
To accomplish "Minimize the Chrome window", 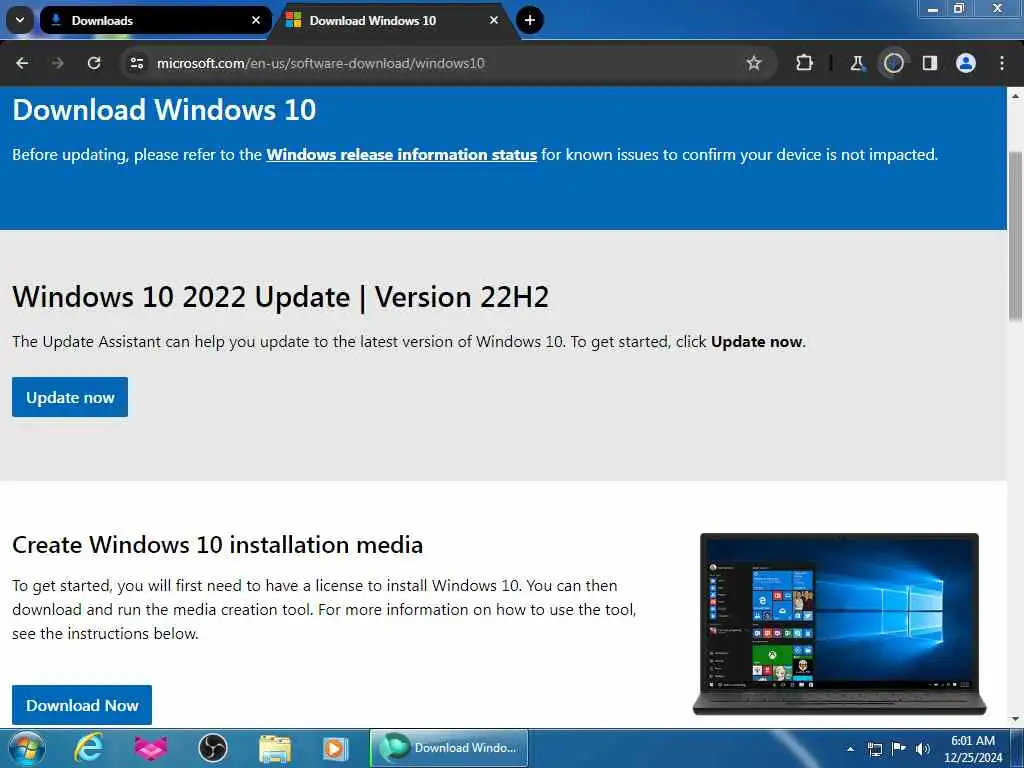I will pyautogui.click(x=933, y=9).
